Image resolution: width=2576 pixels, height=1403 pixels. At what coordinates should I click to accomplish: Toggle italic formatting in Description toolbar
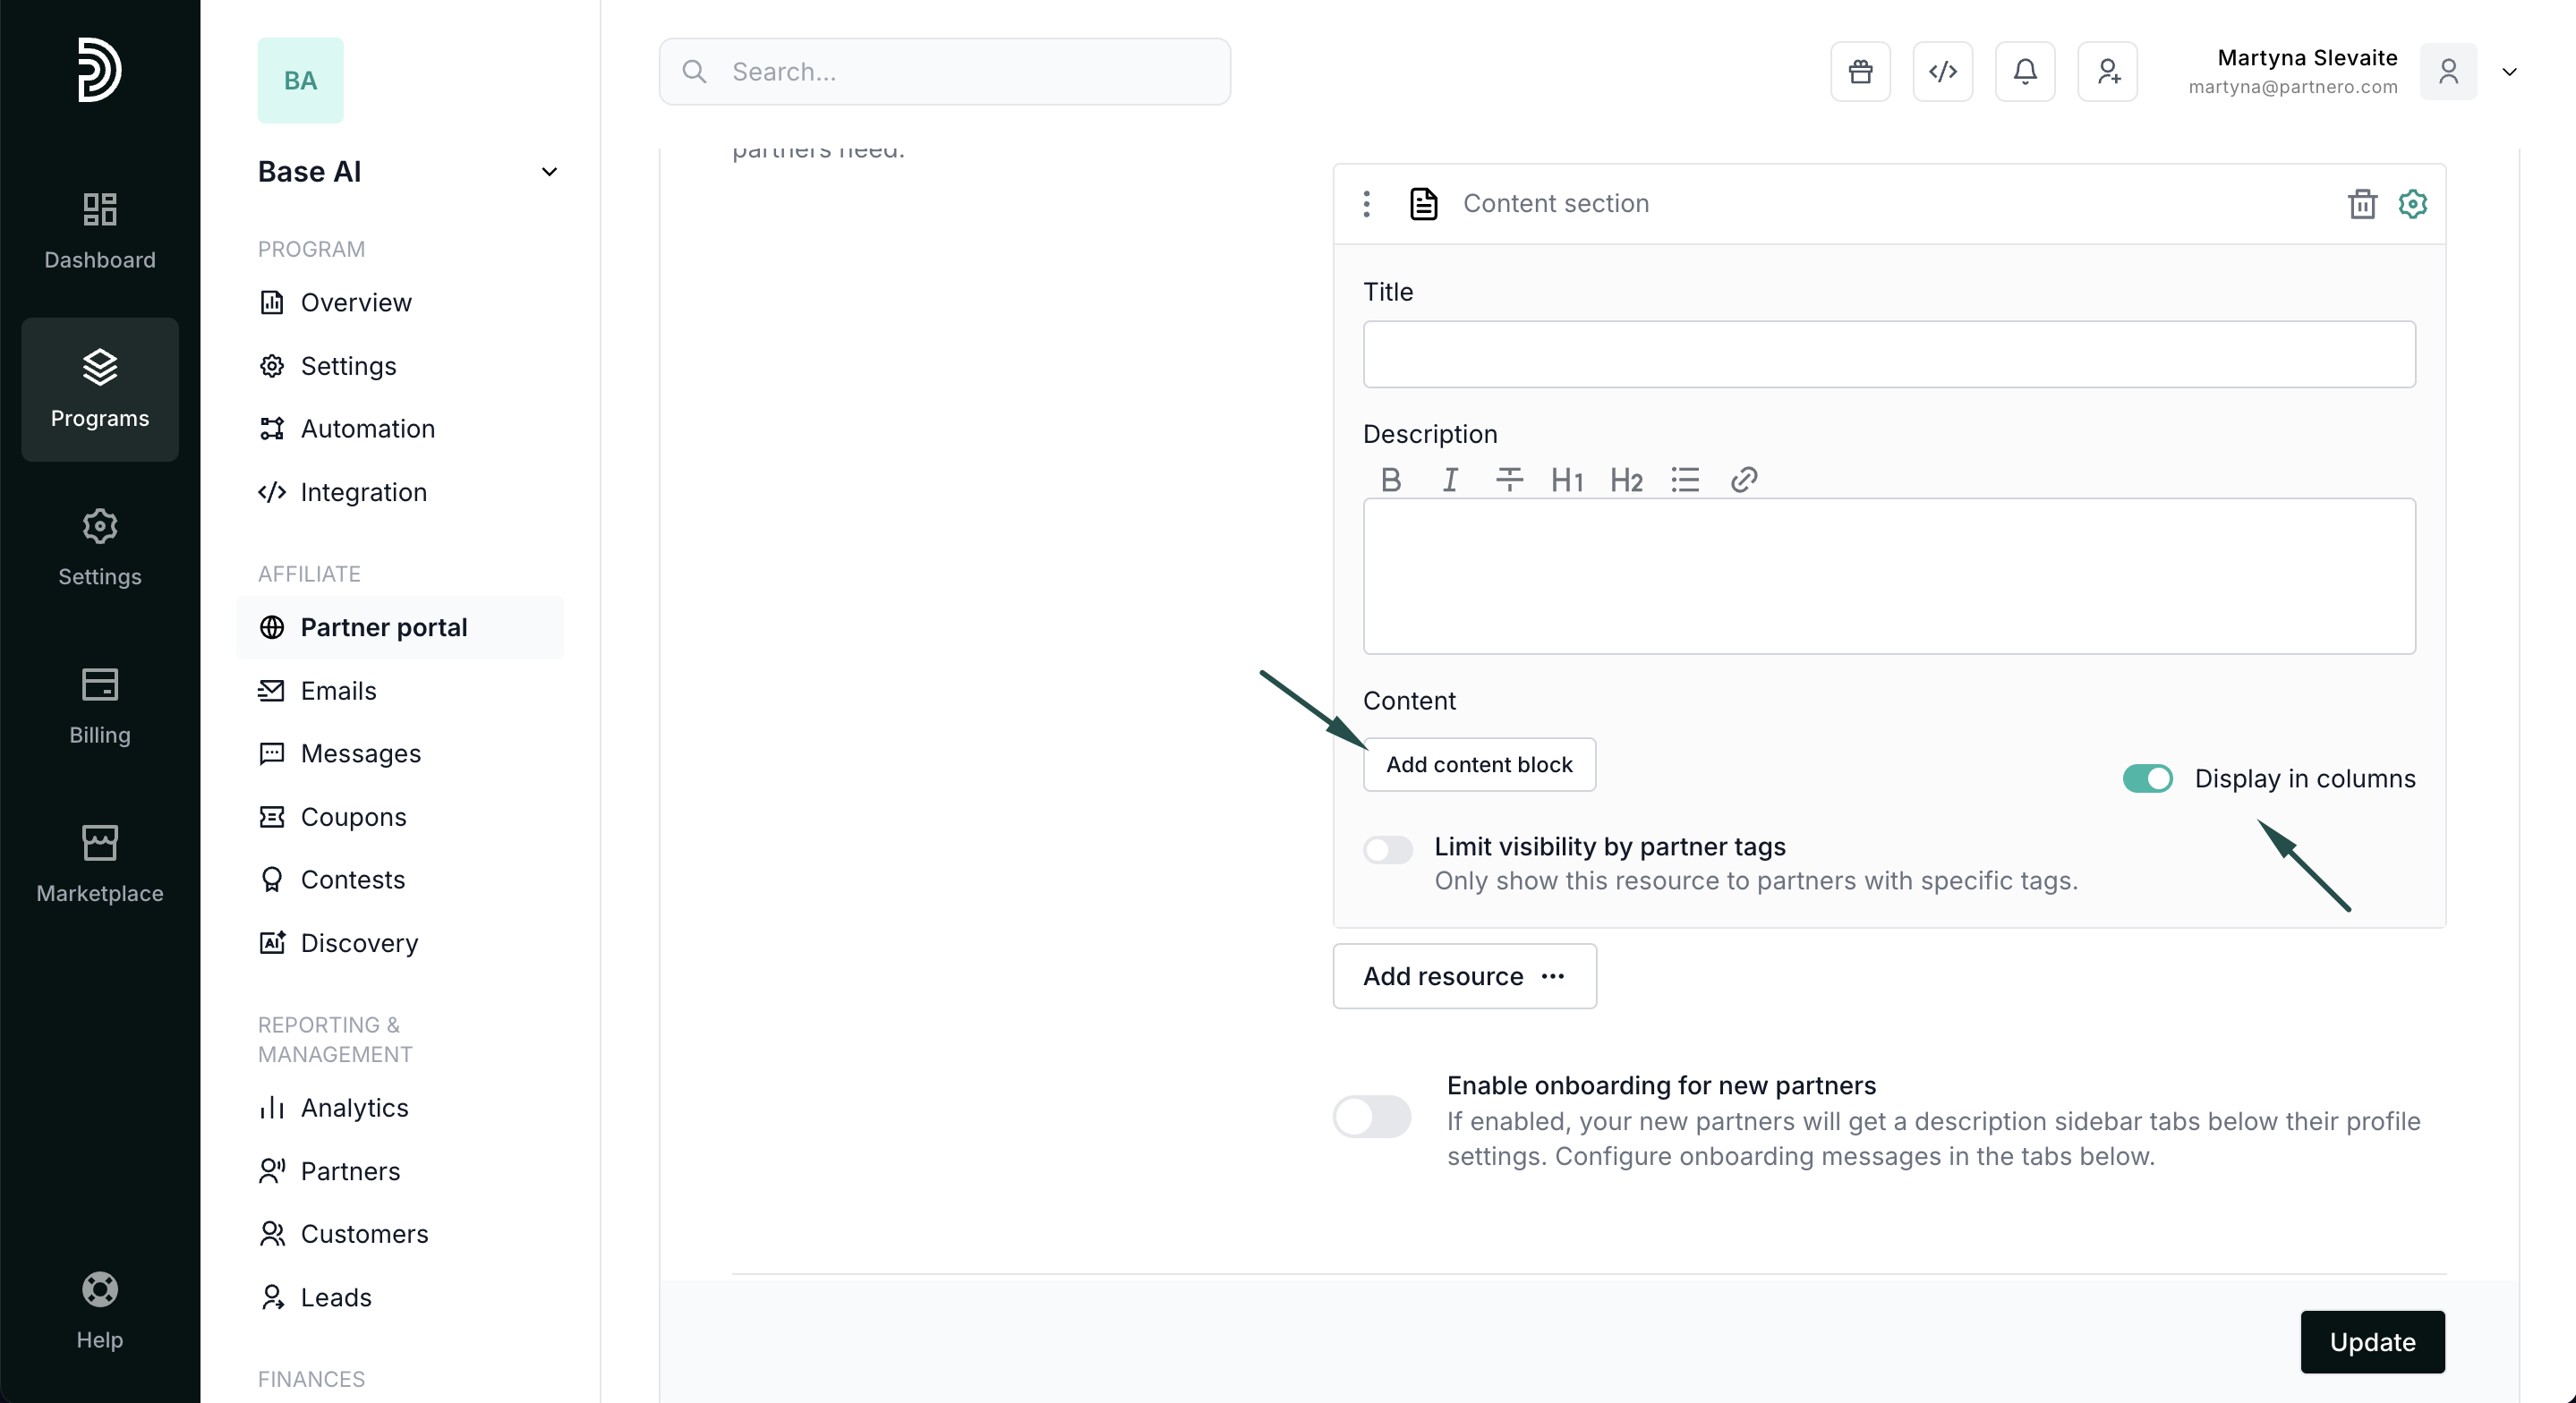coord(1449,480)
